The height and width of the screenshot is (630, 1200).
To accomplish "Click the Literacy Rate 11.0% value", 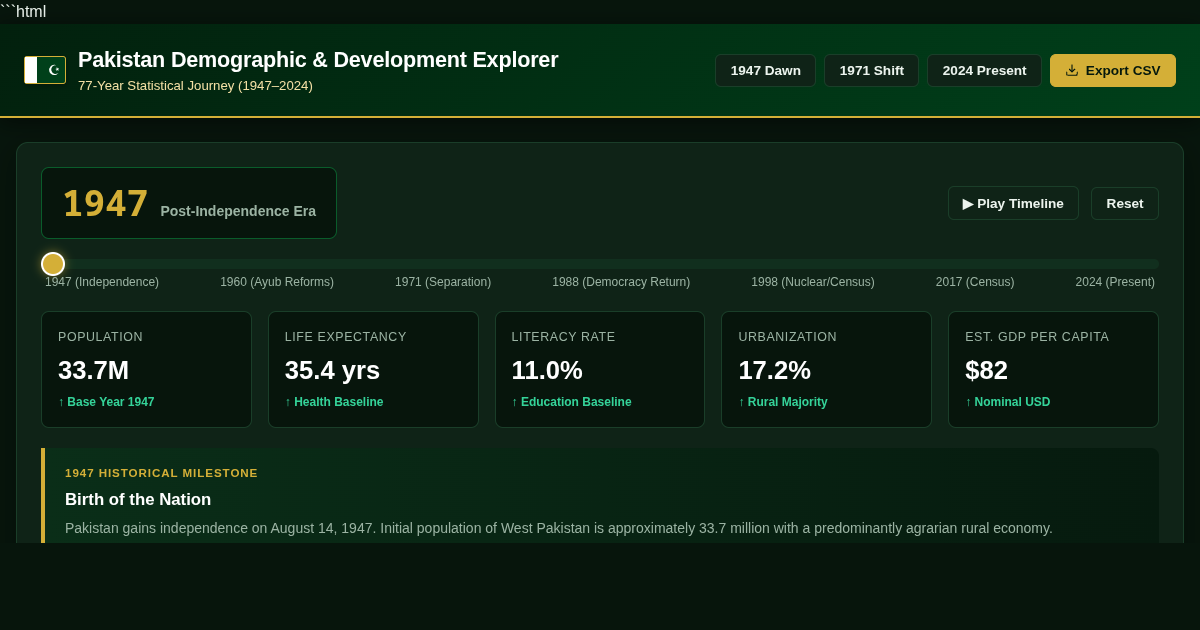I will pos(547,370).
